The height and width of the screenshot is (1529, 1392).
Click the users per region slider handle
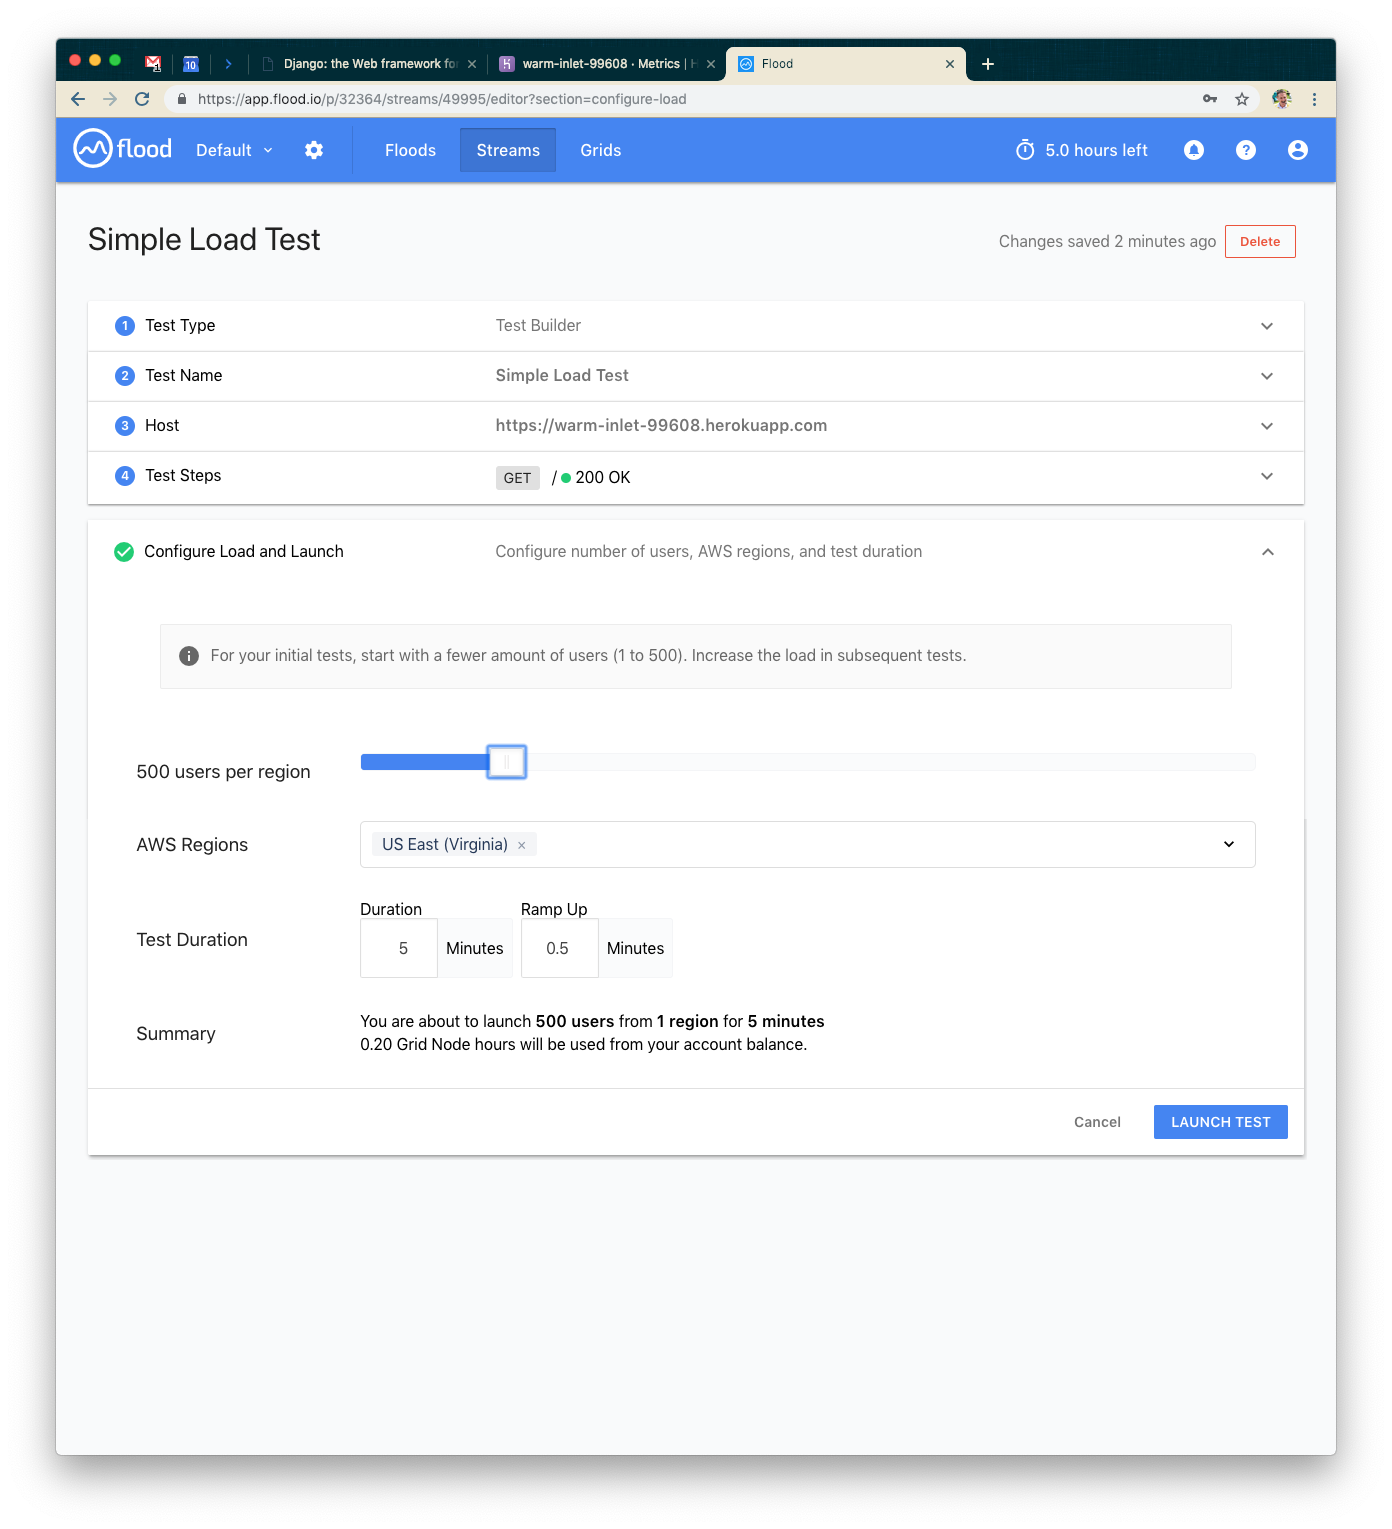(506, 762)
